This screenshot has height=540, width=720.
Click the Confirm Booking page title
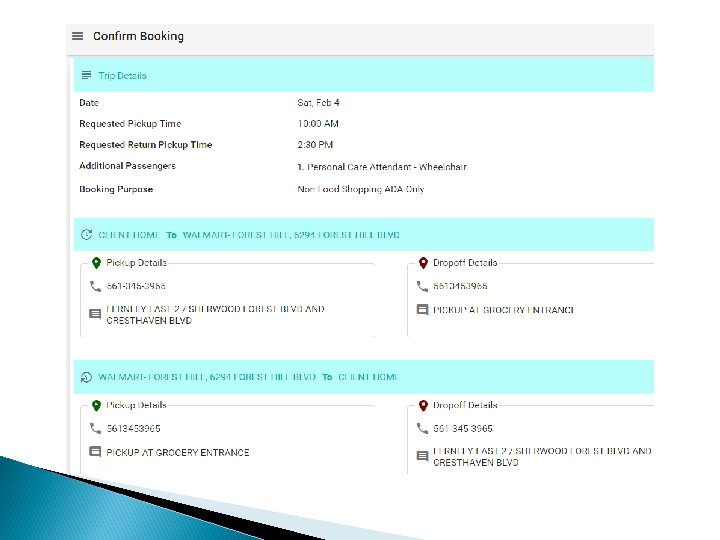[138, 36]
